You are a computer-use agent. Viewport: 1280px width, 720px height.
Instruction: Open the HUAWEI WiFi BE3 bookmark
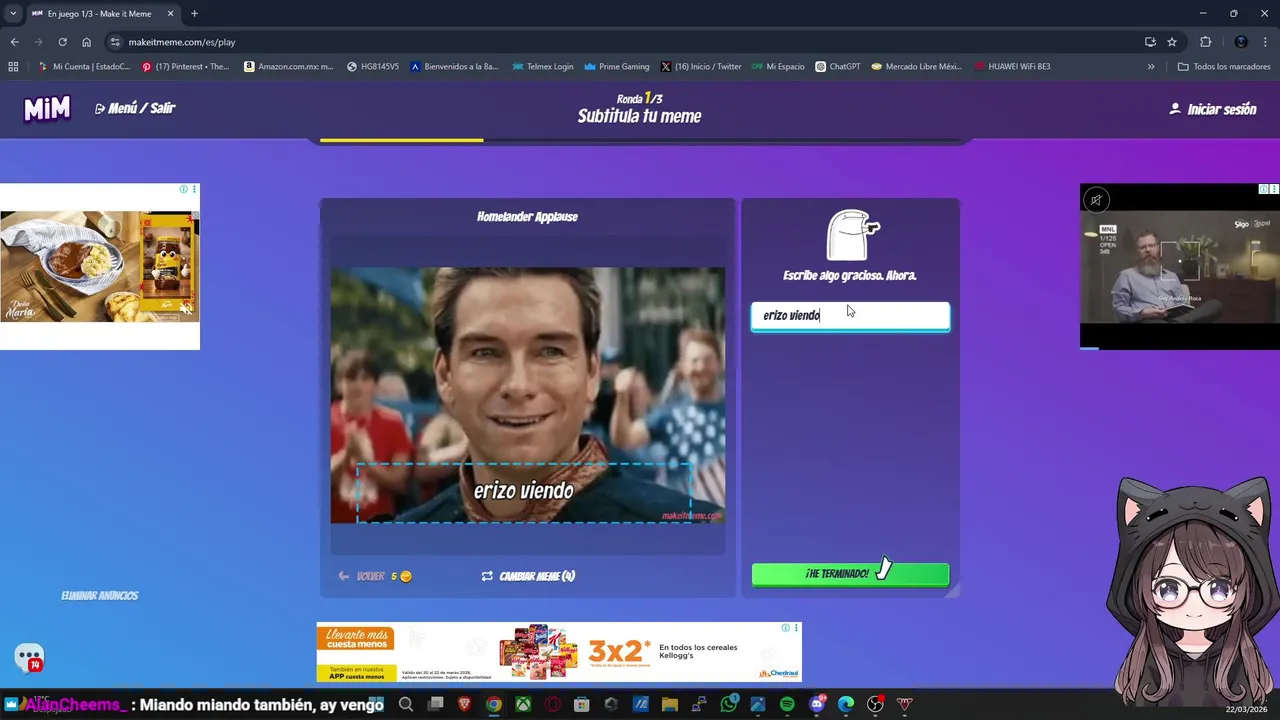[x=1012, y=67]
